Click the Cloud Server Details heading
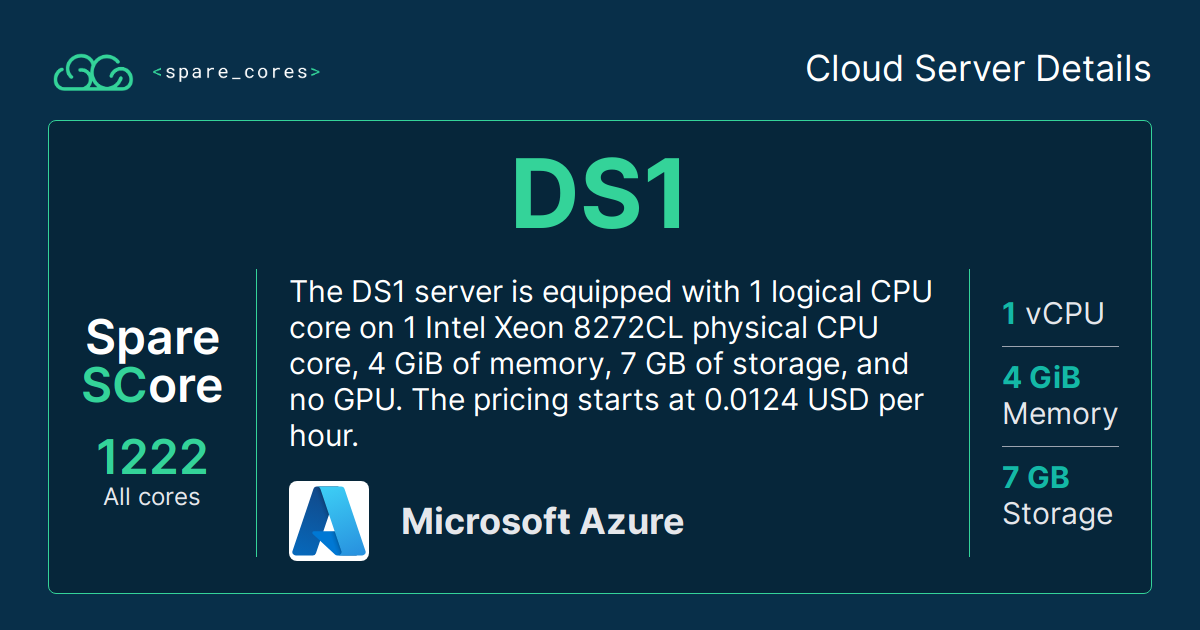The height and width of the screenshot is (630, 1200). tap(978, 69)
